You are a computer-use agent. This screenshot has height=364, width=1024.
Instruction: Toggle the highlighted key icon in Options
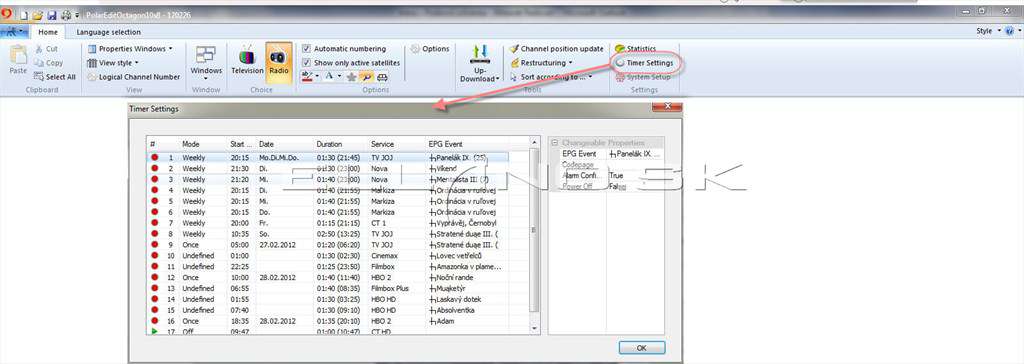click(367, 77)
